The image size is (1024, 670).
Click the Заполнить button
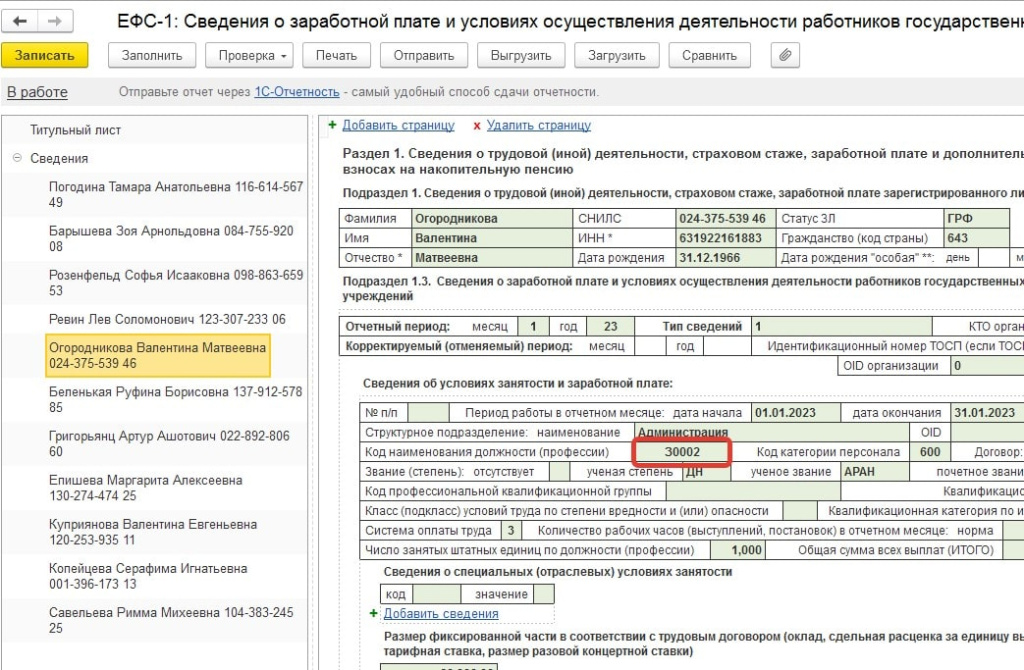tap(152, 55)
